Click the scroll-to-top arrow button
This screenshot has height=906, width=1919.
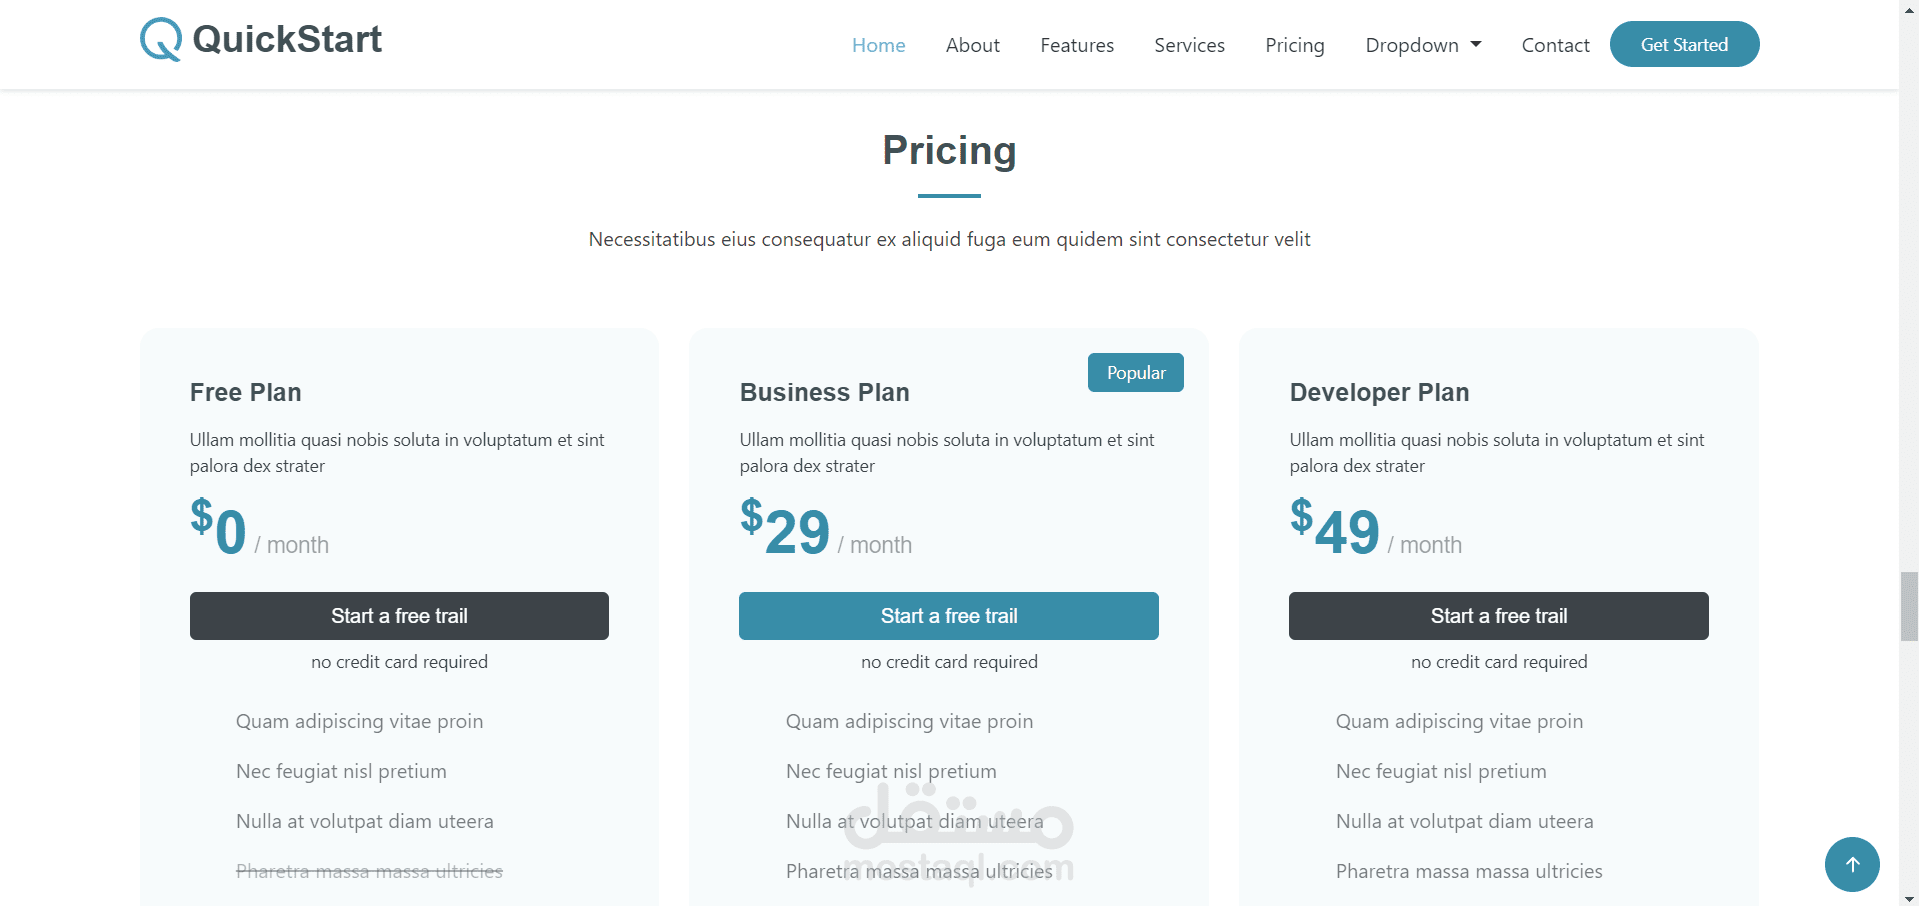click(x=1852, y=864)
